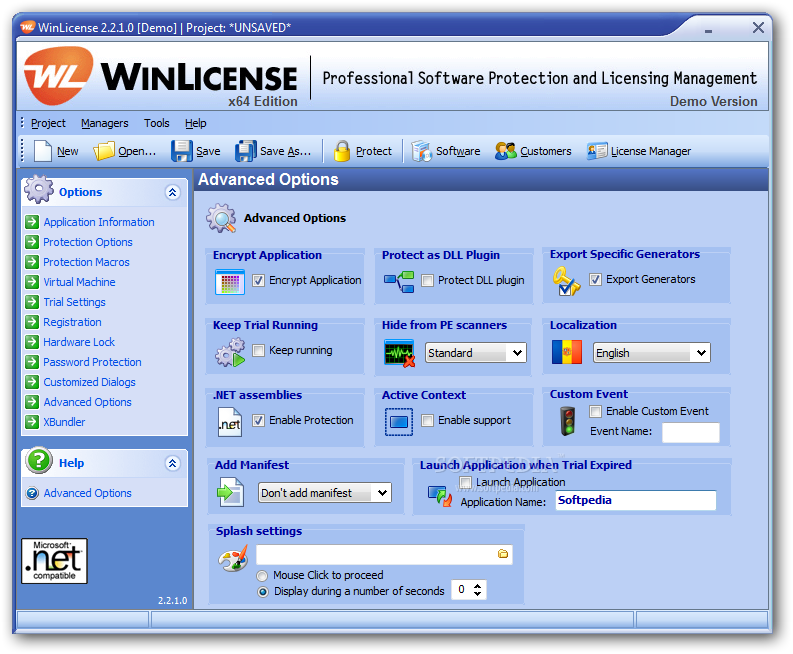The image size is (793, 654).
Task: Go to Protection Options page
Action: pos(87,242)
